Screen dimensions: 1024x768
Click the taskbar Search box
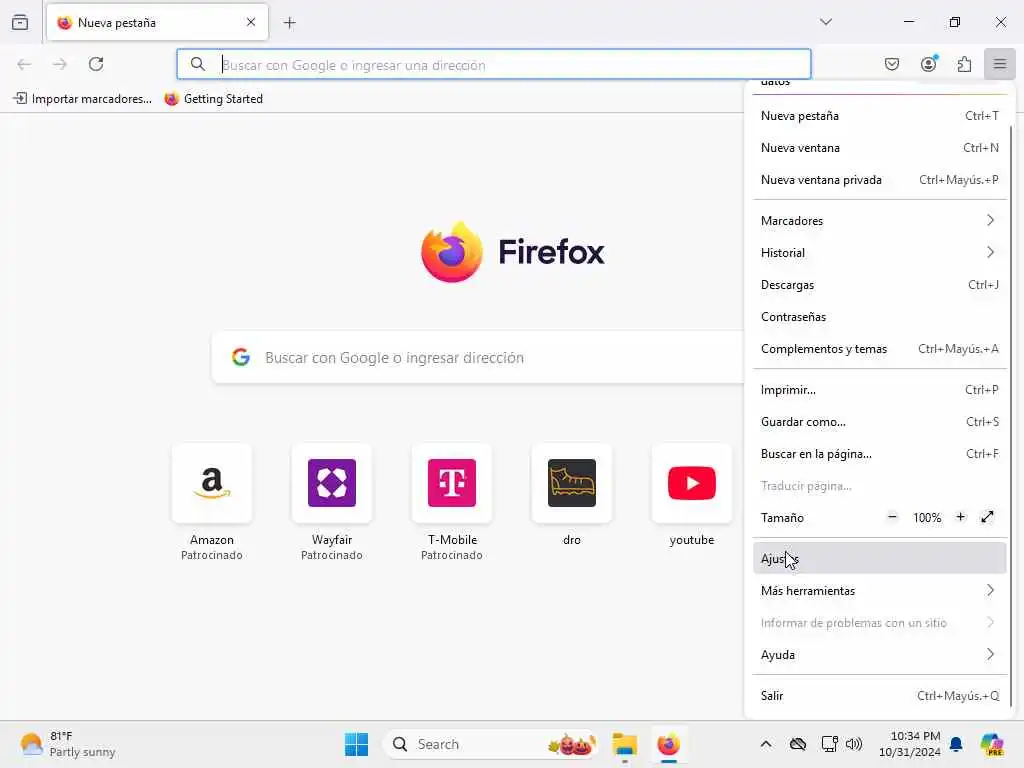[x=491, y=744]
